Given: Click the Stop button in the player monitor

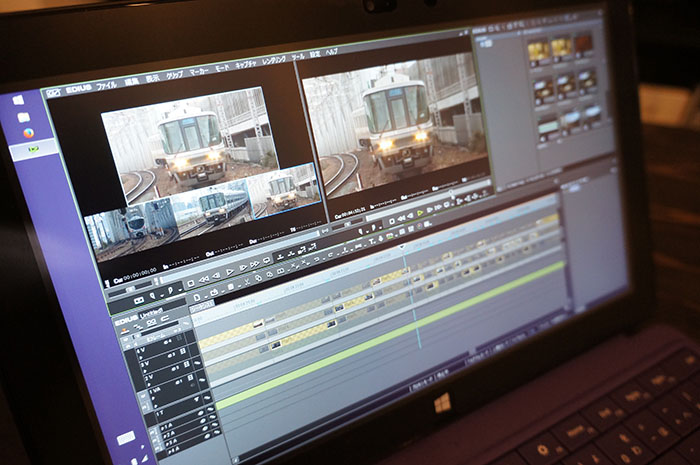Looking at the screenshot, I should pos(191,284).
